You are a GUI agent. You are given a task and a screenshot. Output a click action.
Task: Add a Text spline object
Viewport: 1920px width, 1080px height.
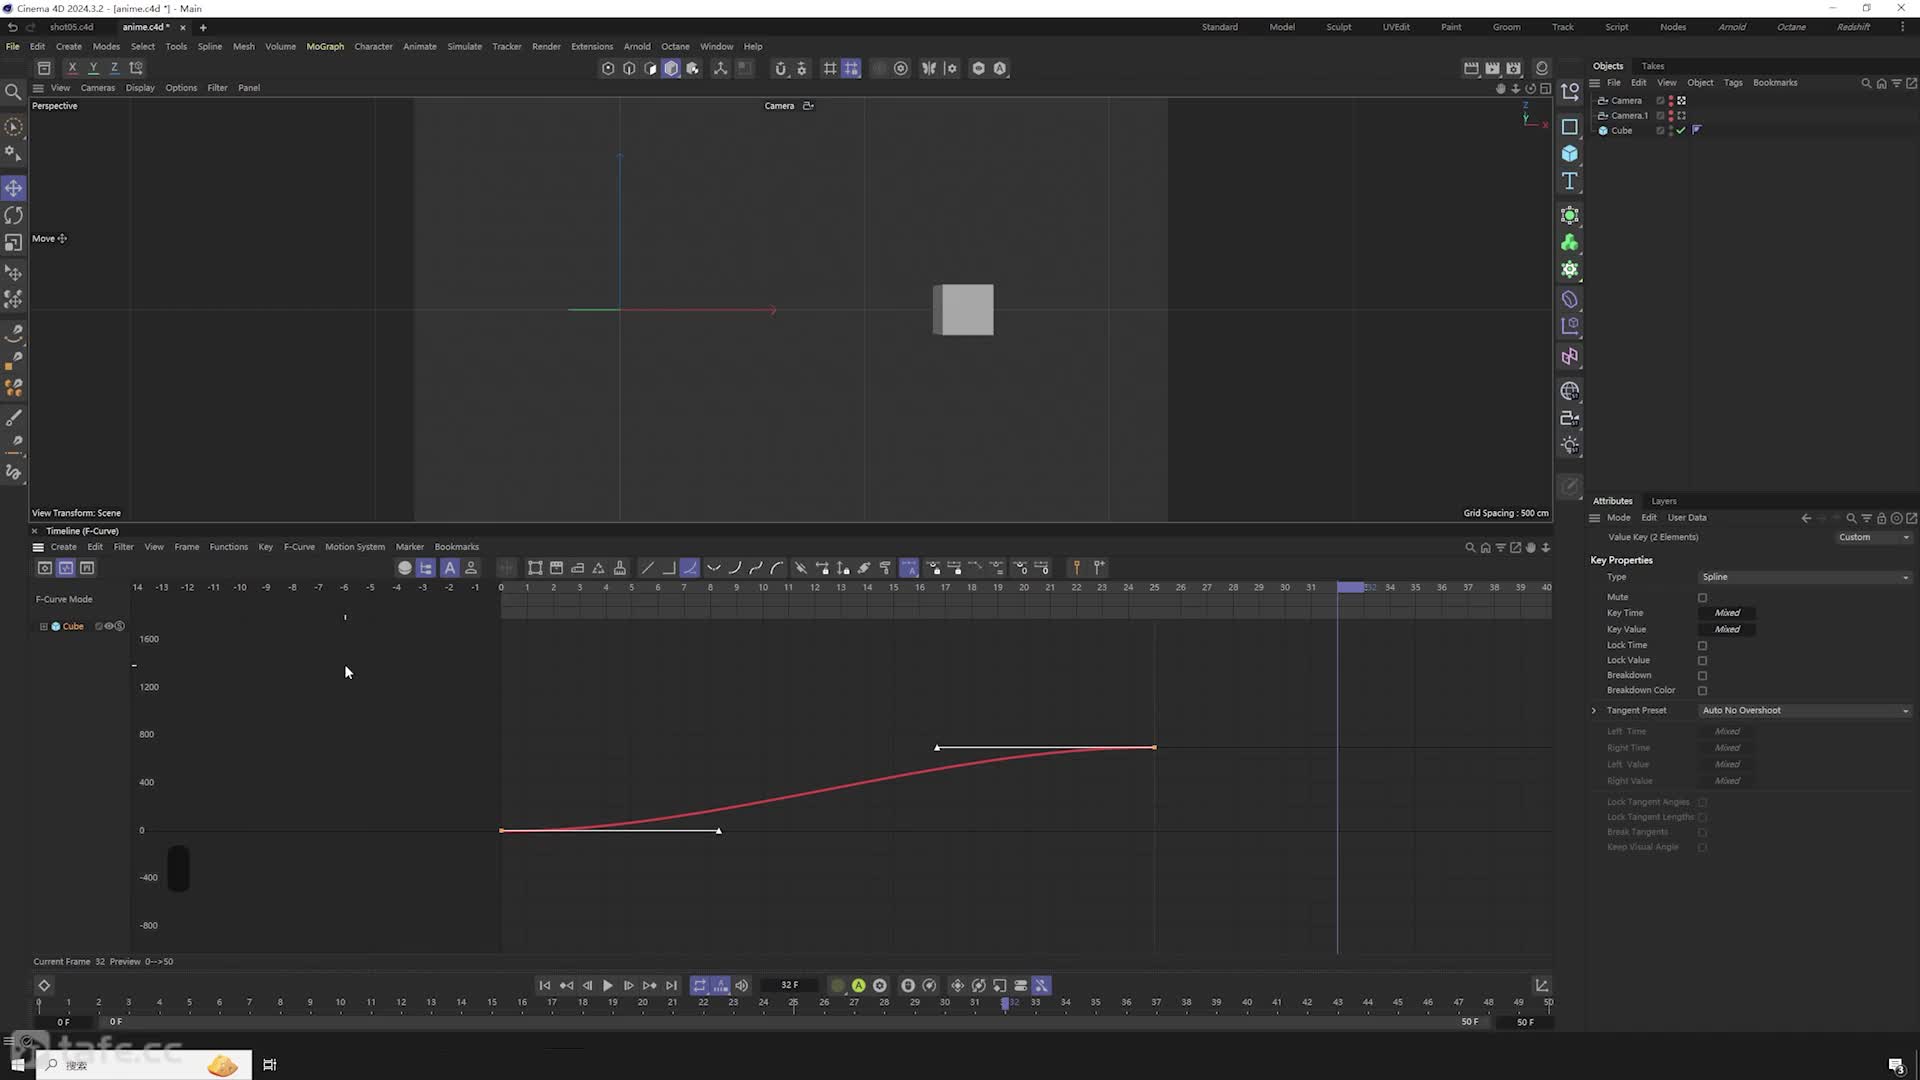(1570, 181)
